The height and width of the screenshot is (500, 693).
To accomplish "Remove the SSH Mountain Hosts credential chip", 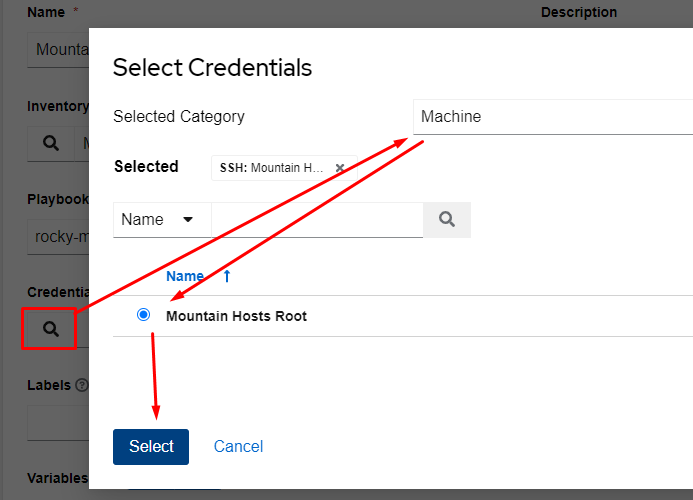I will 340,168.
